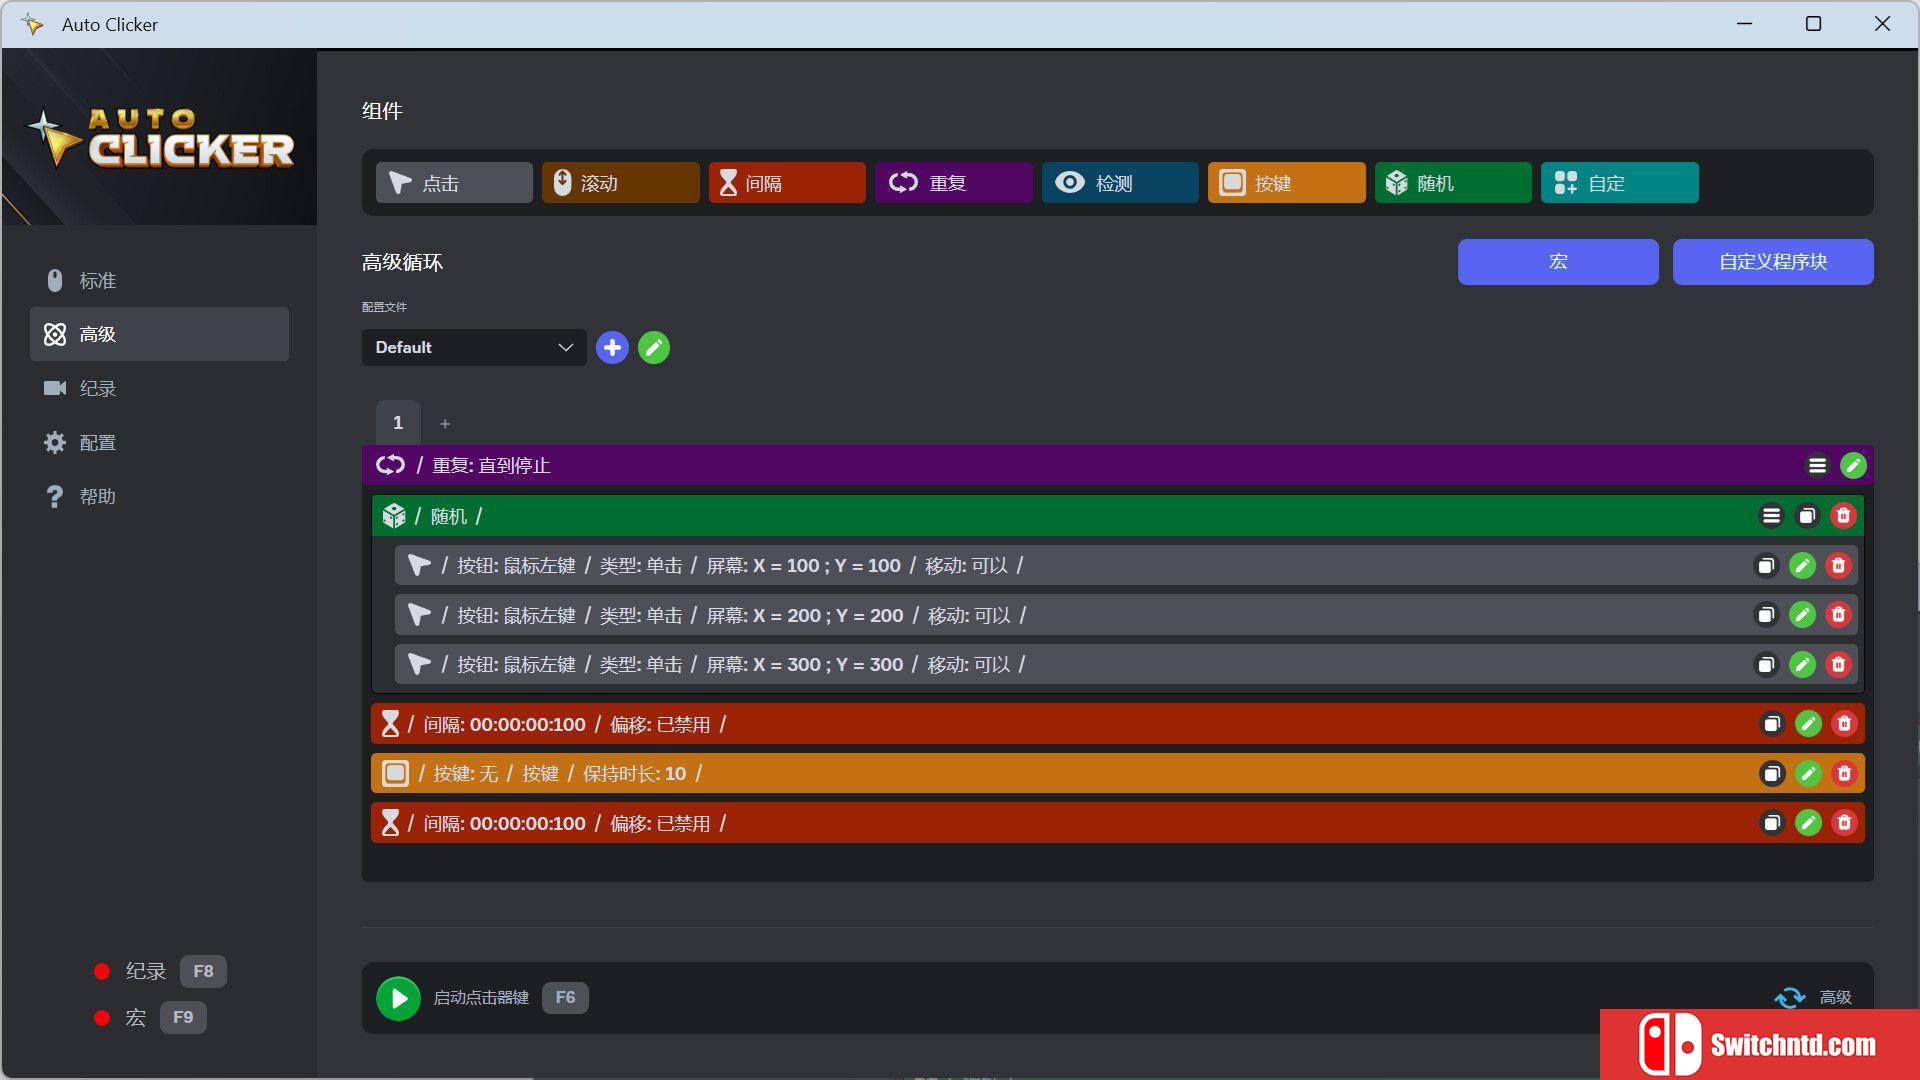Duplicate the 随机 block
Screen dimensions: 1920x1080
click(1807, 516)
